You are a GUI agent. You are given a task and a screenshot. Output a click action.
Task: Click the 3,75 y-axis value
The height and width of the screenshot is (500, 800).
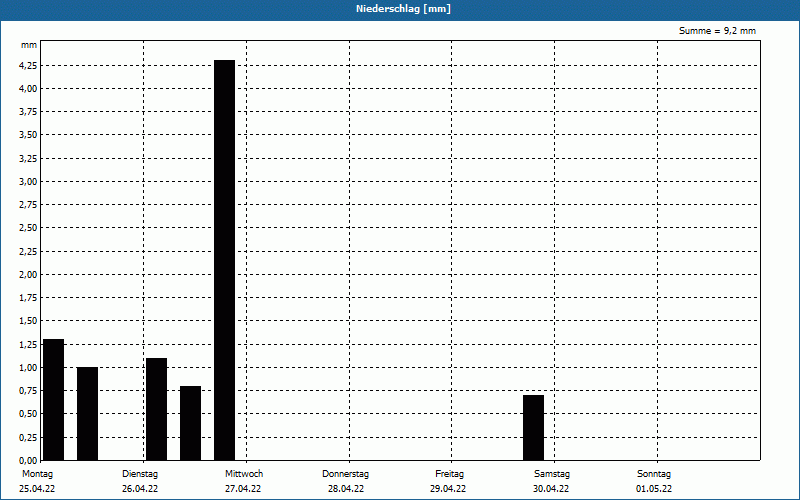click(28, 112)
